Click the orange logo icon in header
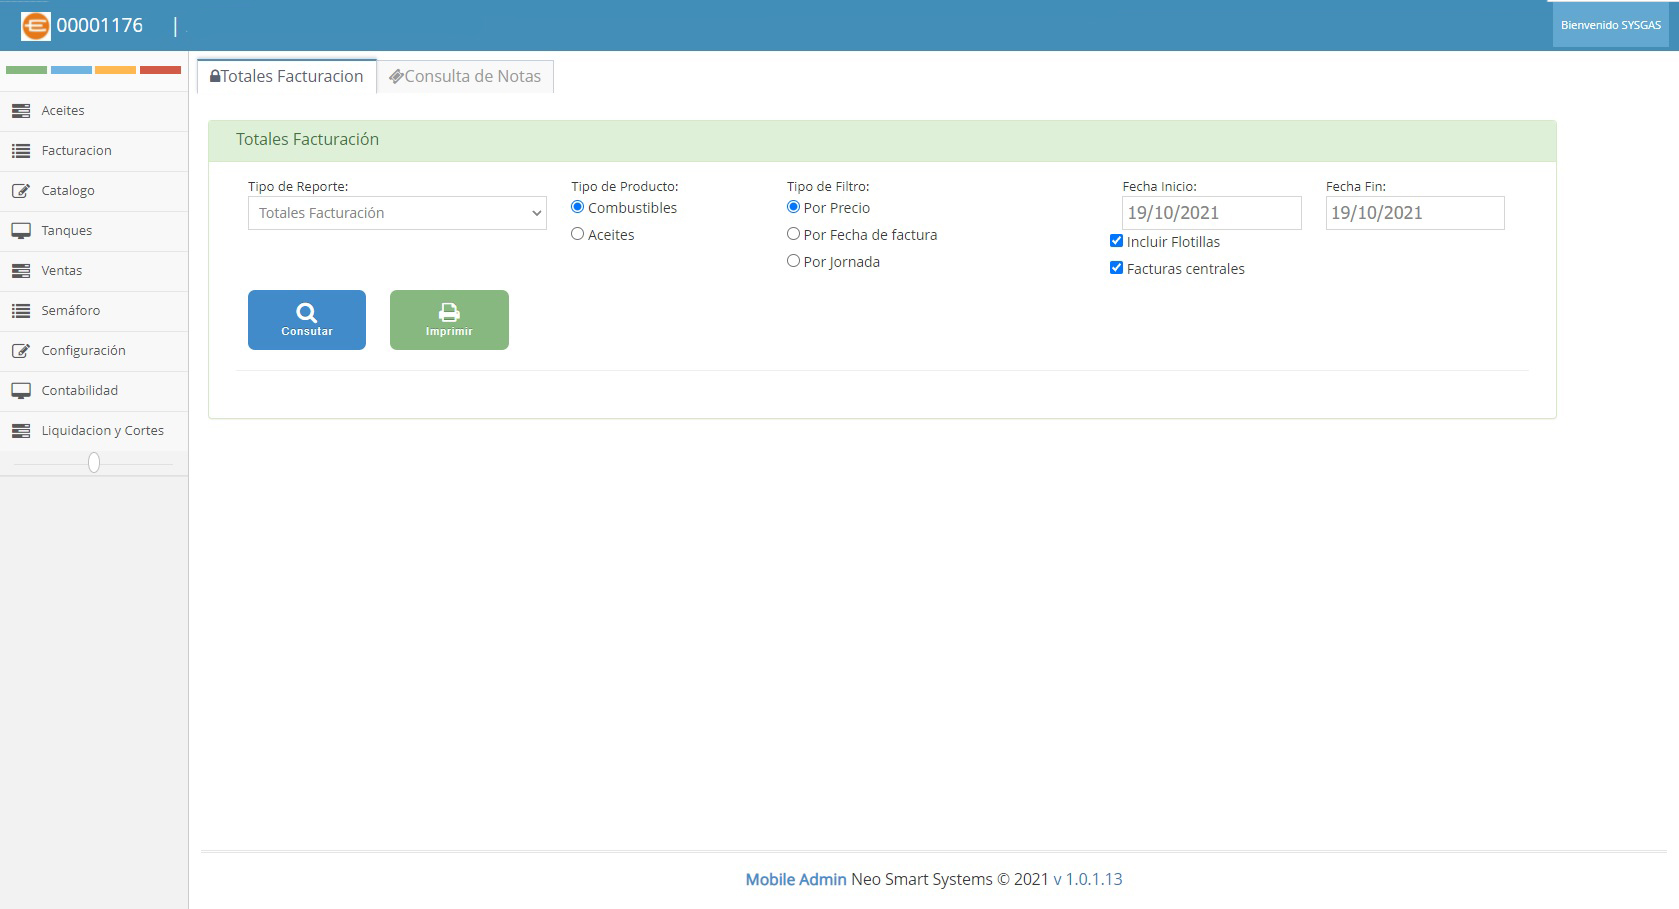This screenshot has height=909, width=1679. [x=35, y=26]
